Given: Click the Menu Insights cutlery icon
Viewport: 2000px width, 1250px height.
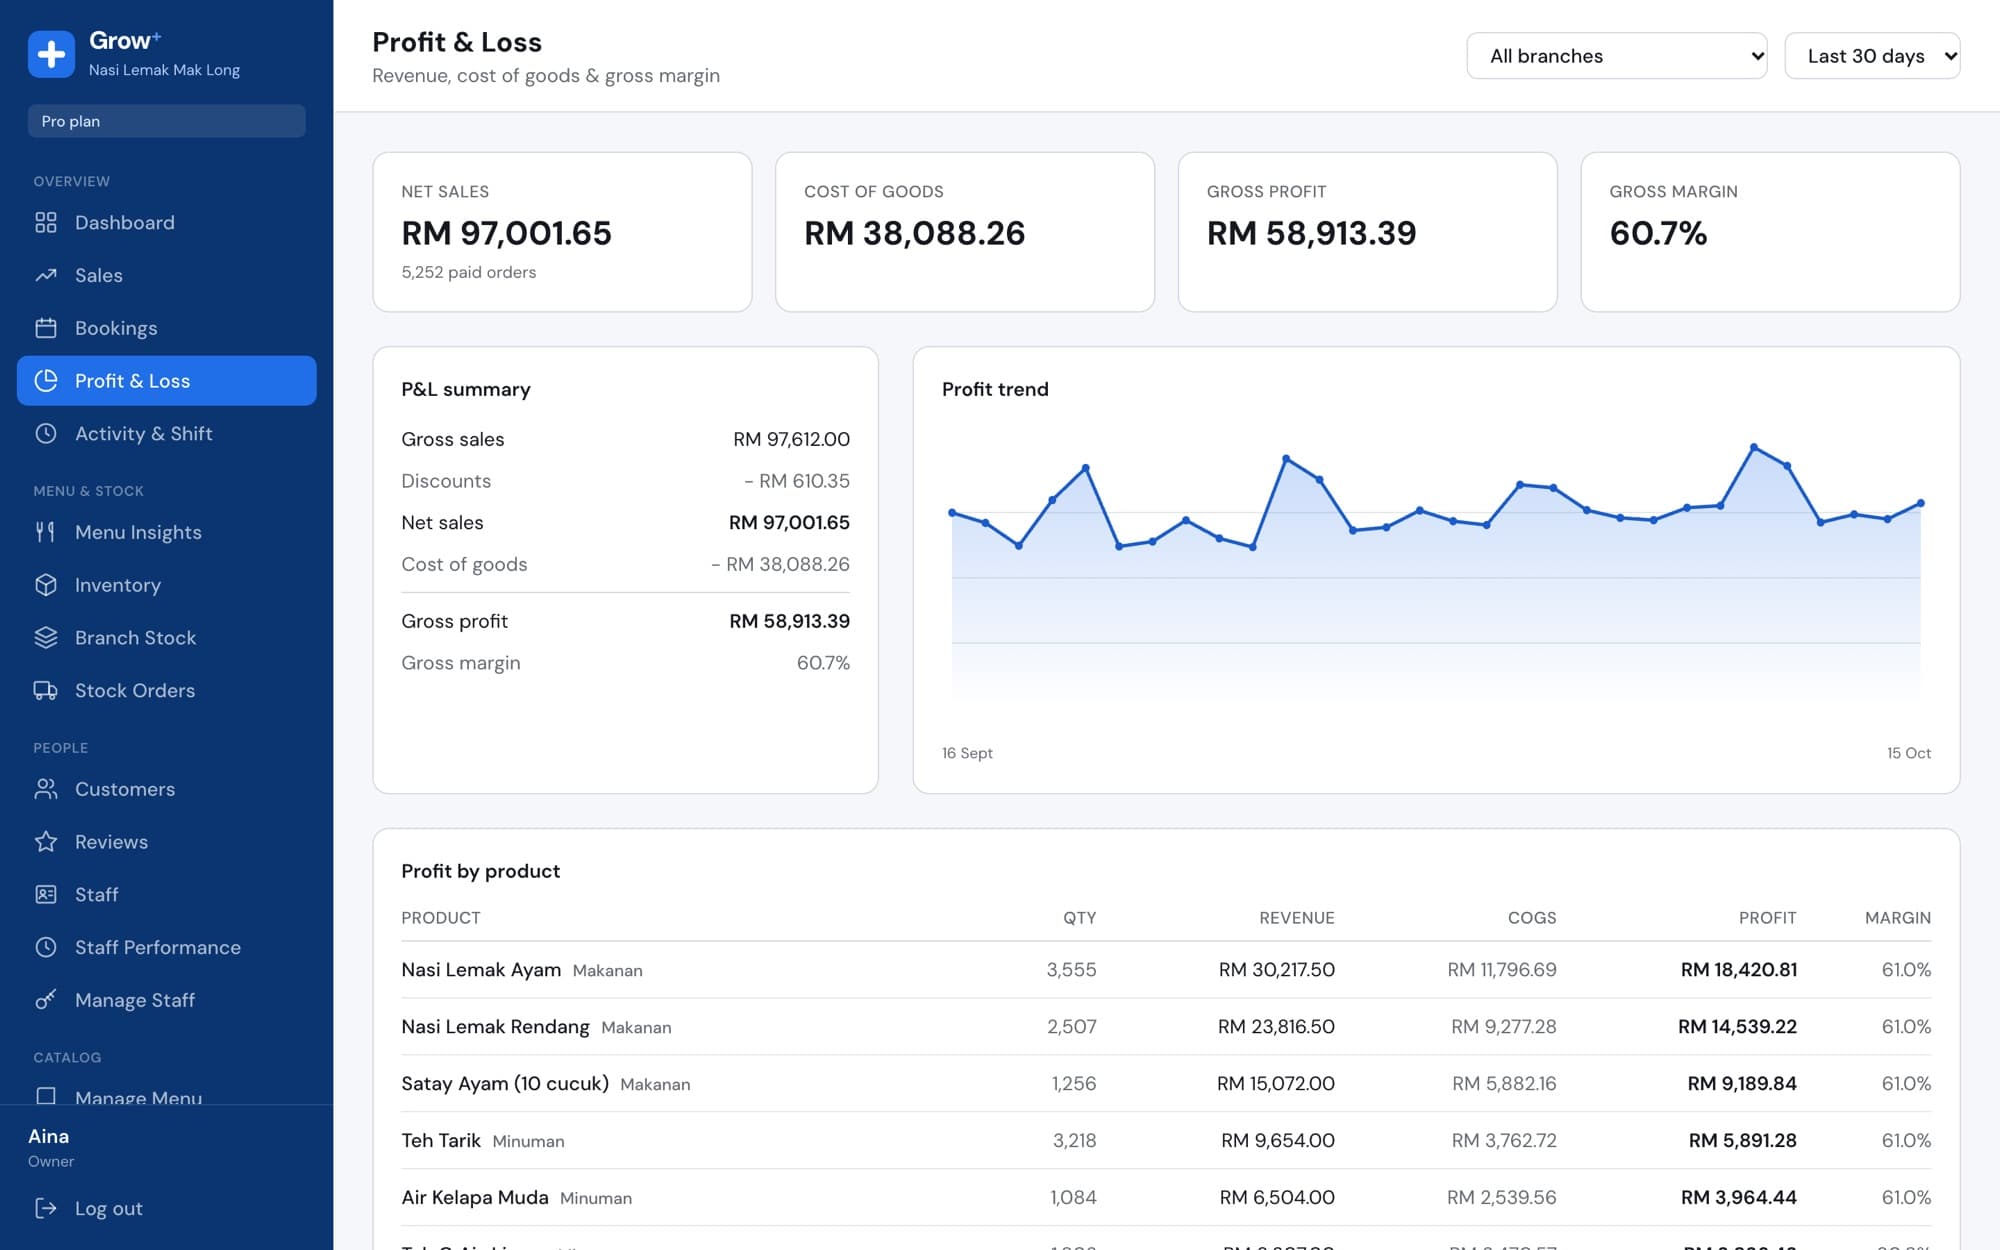Looking at the screenshot, I should pos(46,532).
